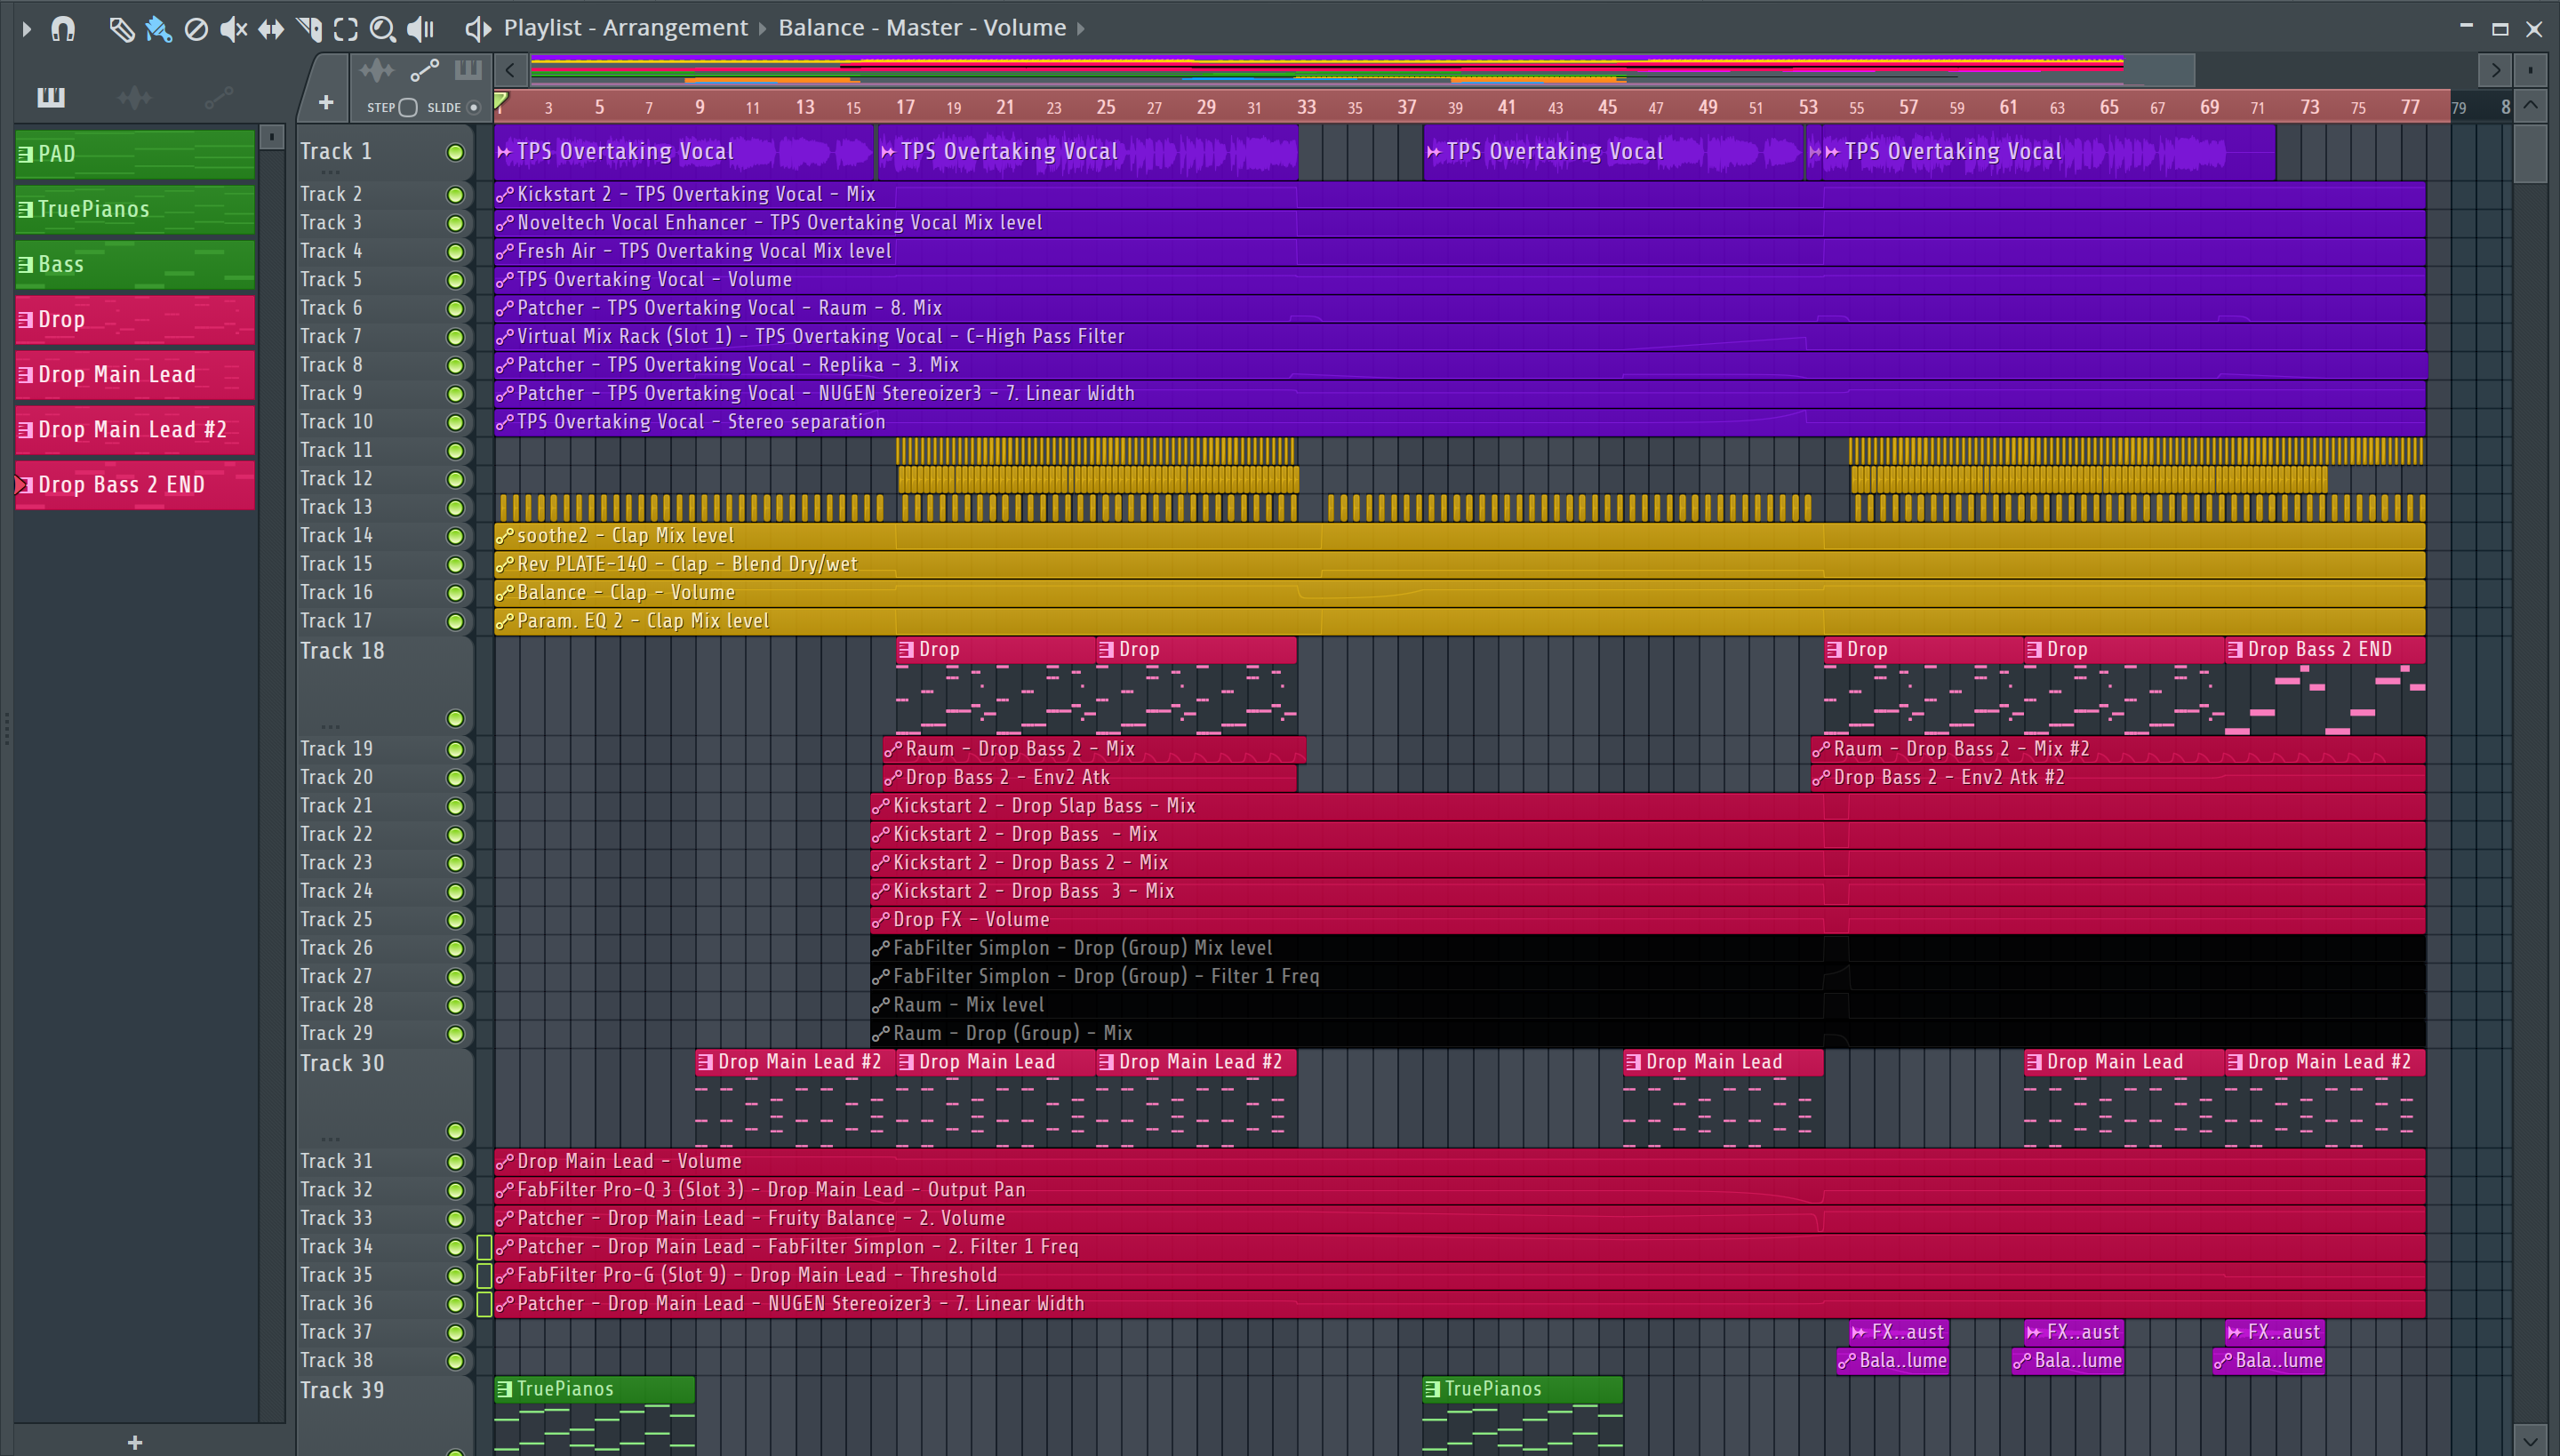Select the Delete tool
Screen dimensions: 2560x1456
pyautogui.click(x=196, y=28)
